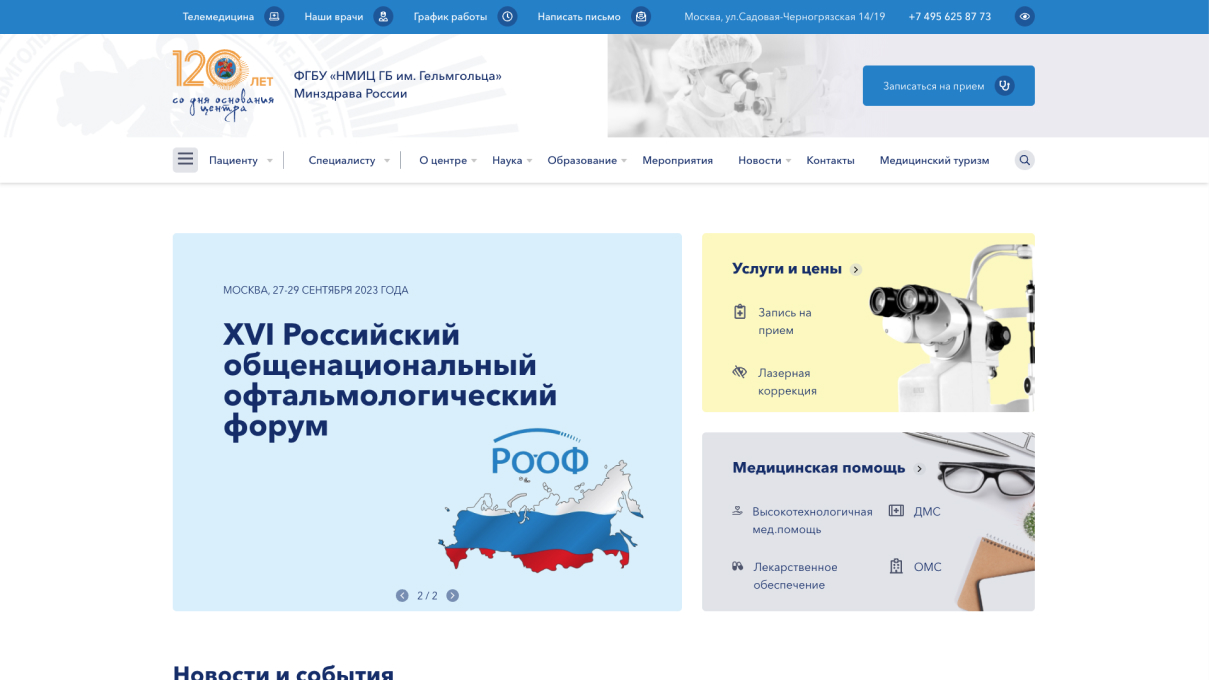Open the Контакты menu item

click(831, 160)
